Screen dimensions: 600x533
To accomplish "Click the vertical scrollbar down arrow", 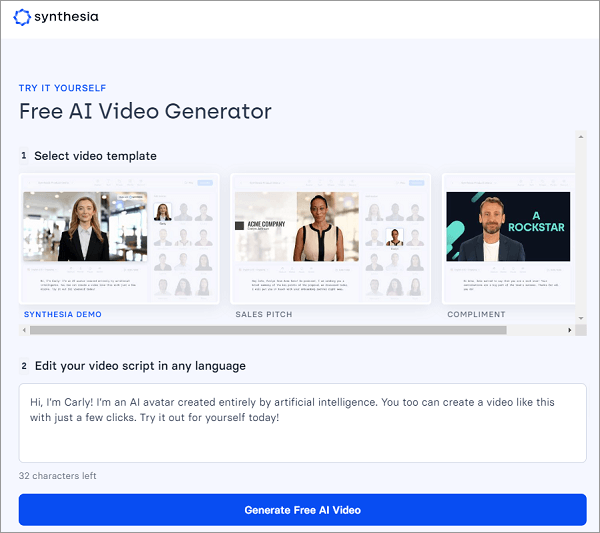I will point(580,318).
